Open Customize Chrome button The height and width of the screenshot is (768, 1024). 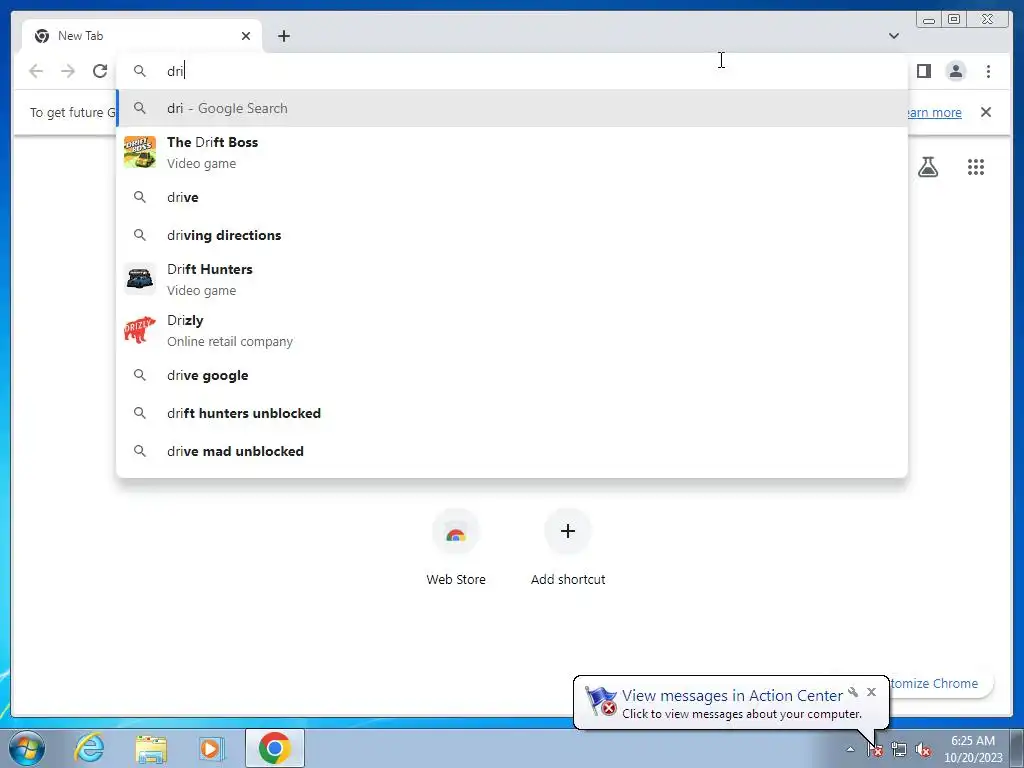(x=938, y=683)
